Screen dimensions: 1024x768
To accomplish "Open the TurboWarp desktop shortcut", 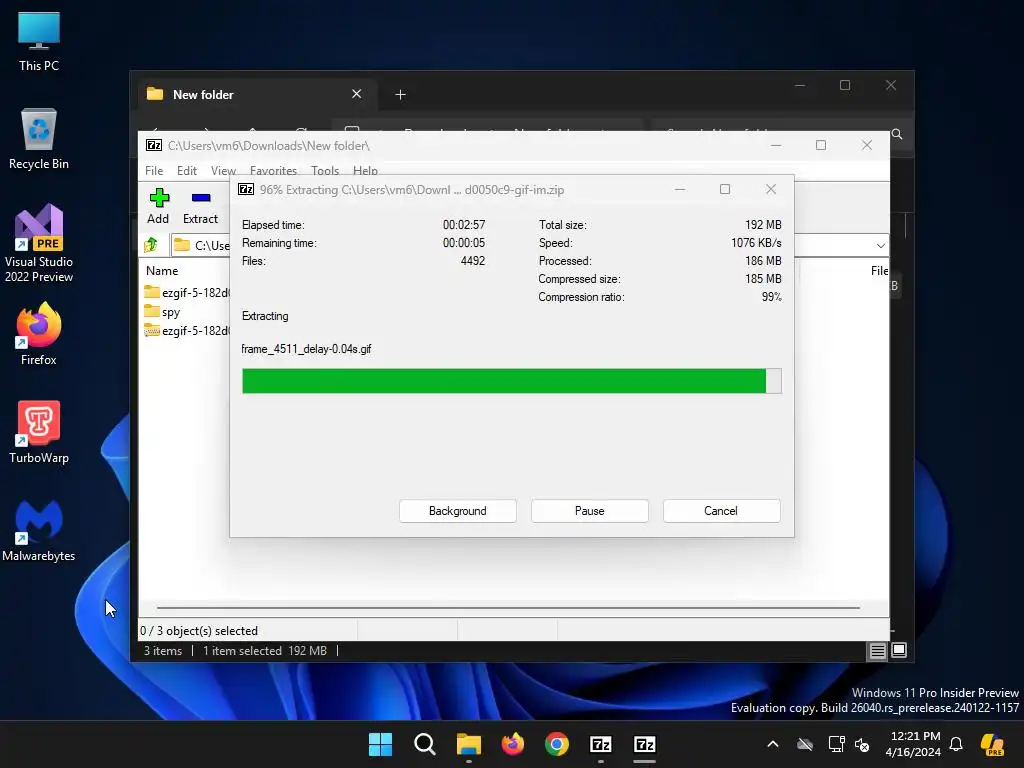I will point(39,432).
